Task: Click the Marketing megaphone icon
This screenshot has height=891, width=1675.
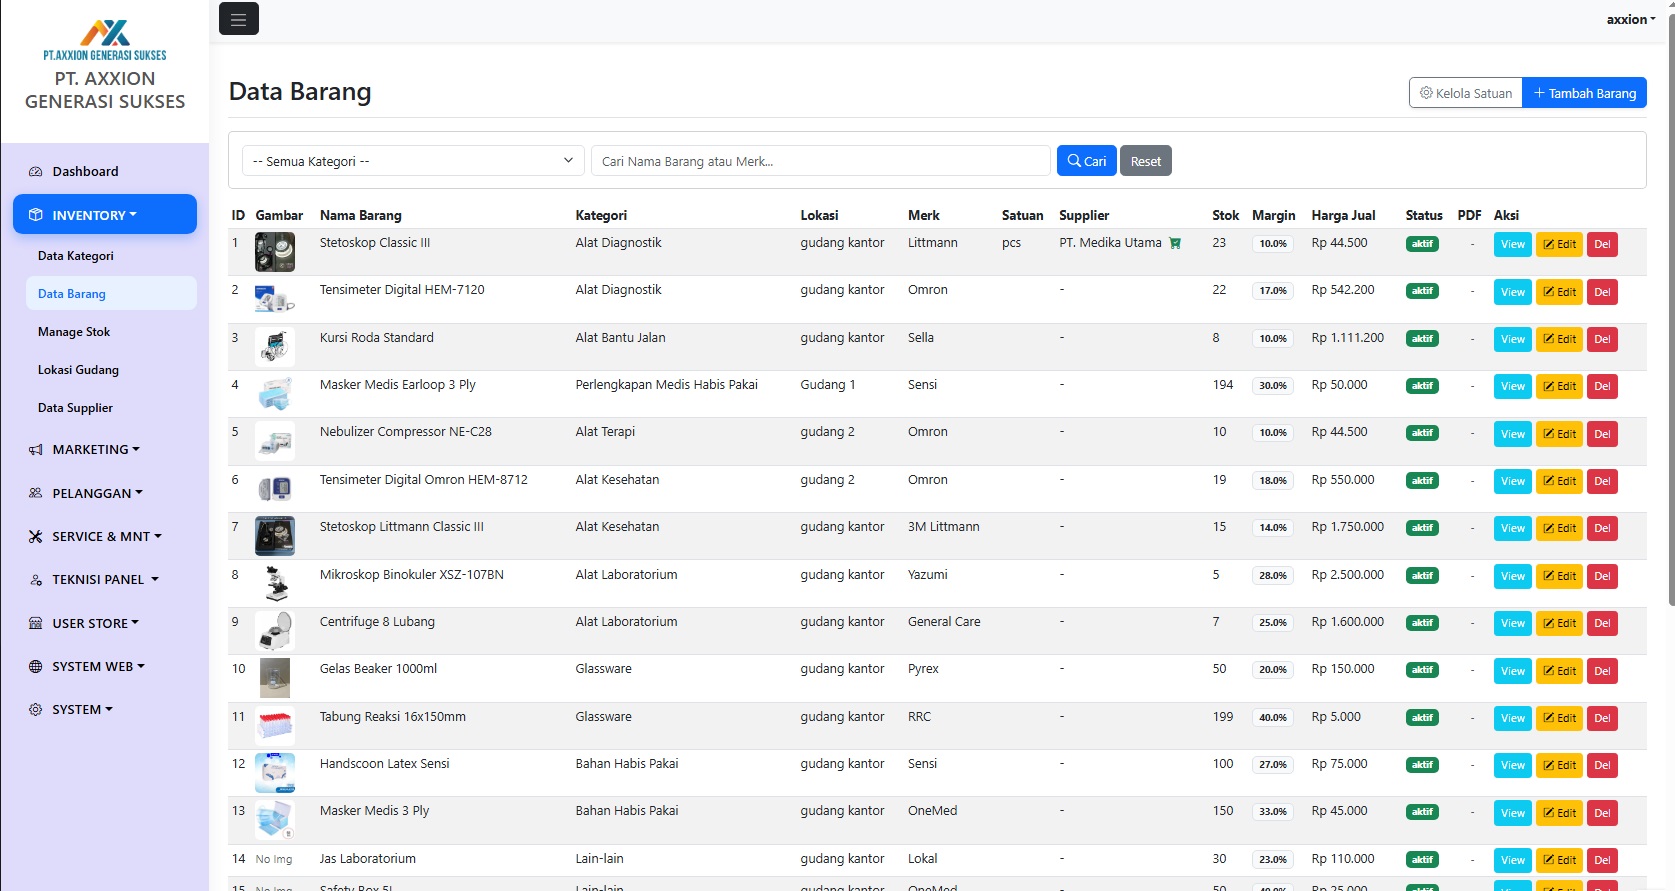Action: point(36,450)
